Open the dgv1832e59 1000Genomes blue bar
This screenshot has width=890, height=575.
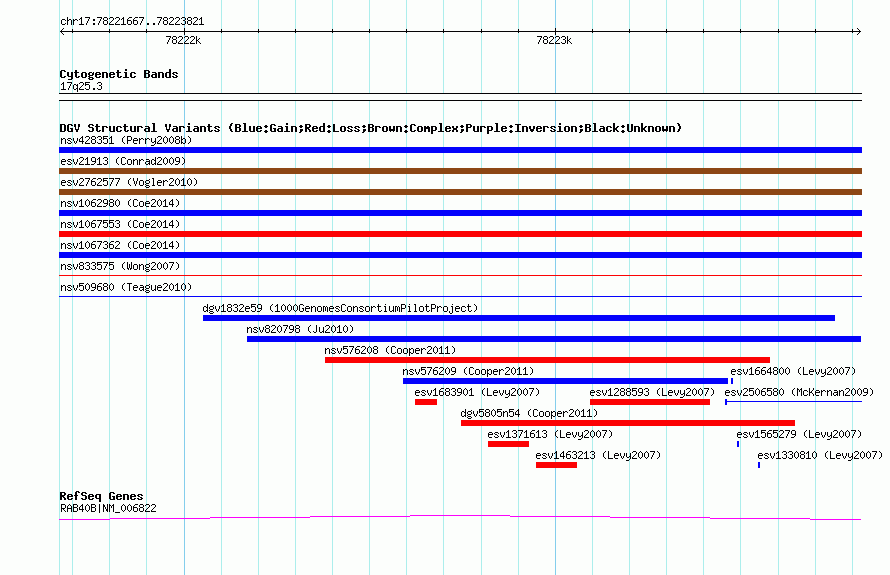[x=519, y=318]
